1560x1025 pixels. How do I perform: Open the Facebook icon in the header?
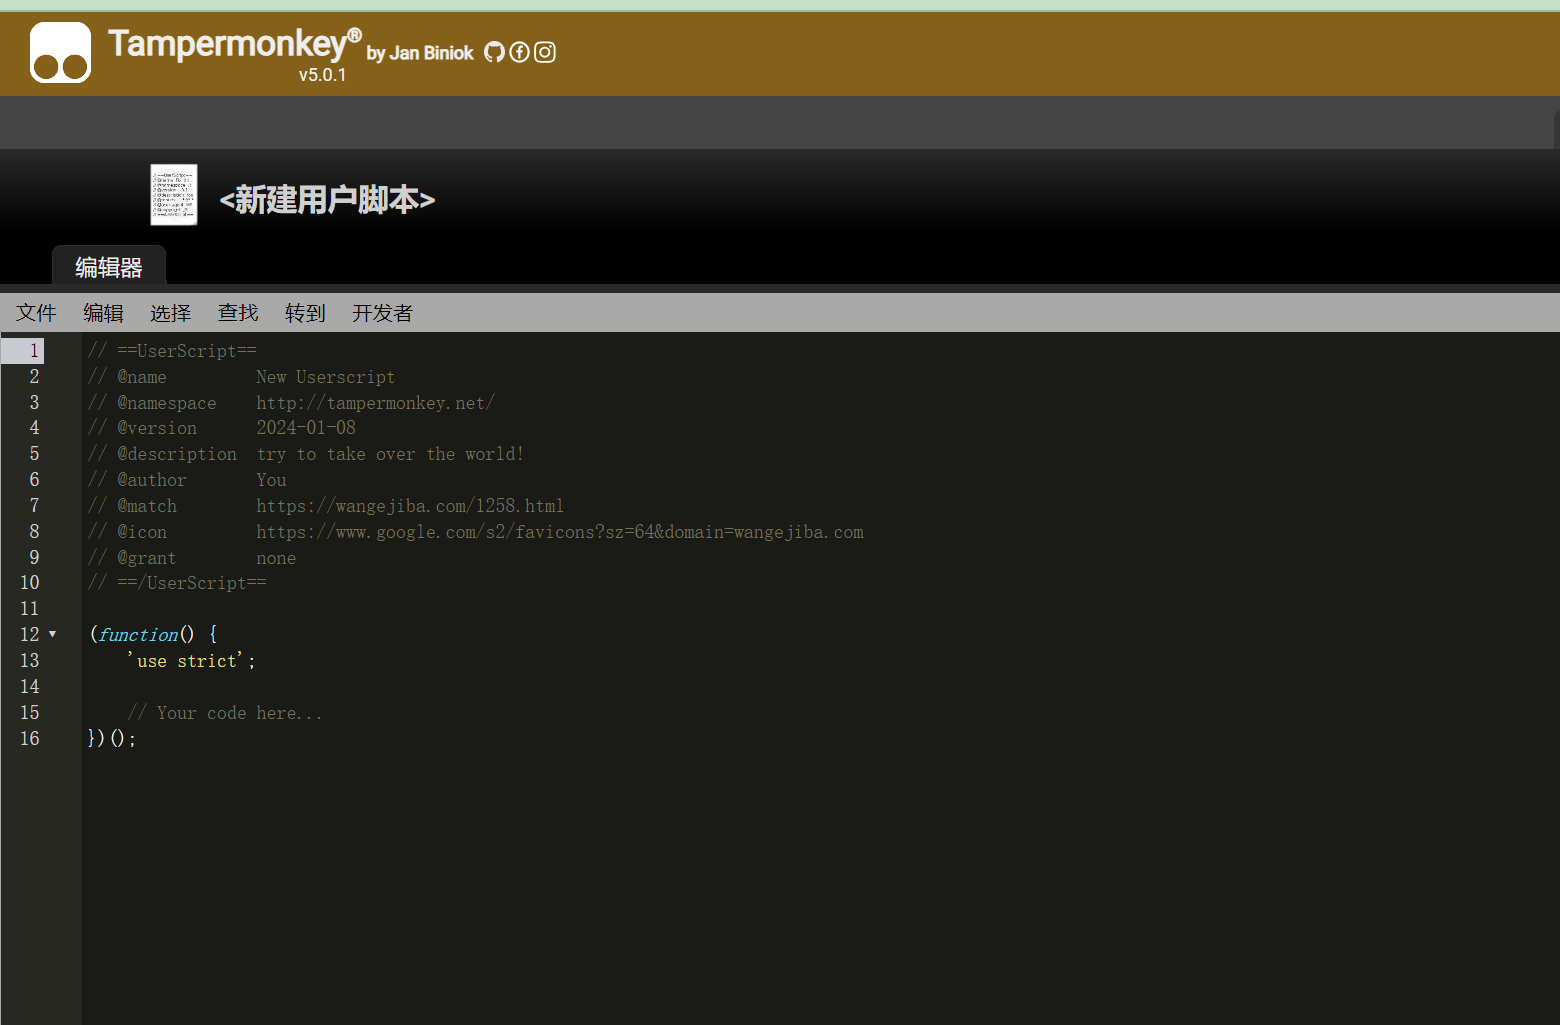coord(519,52)
